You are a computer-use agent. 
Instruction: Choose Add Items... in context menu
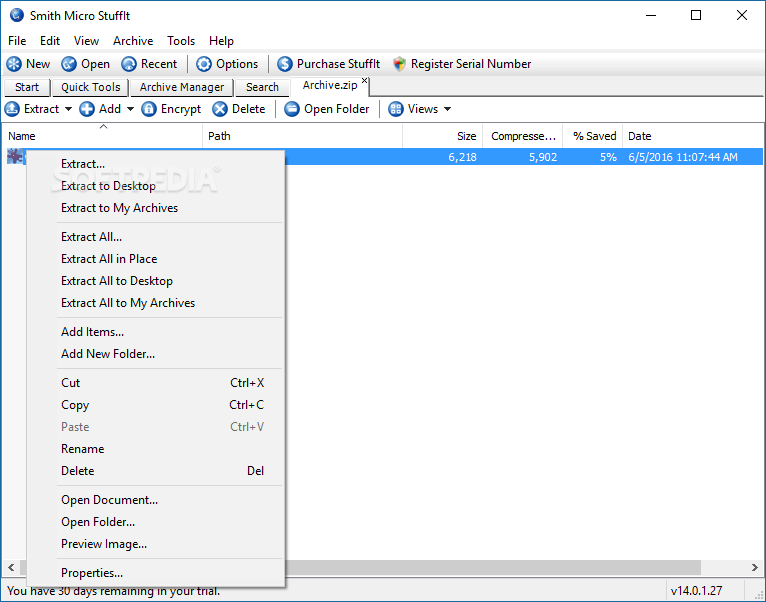156,332
